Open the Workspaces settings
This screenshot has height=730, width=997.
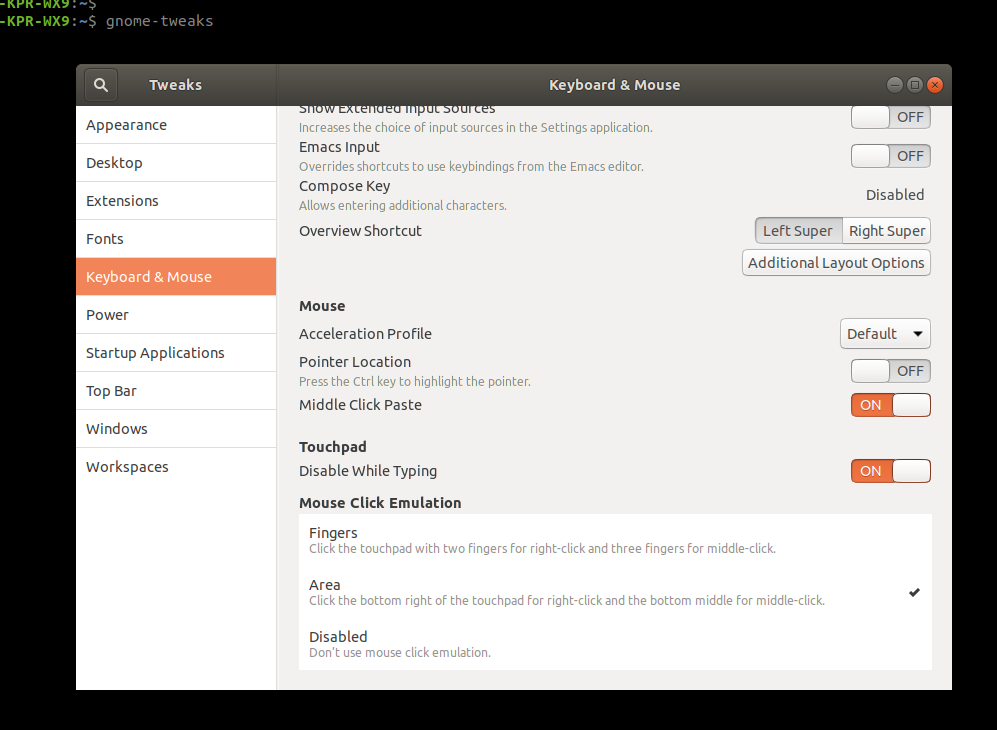pyautogui.click(x=127, y=466)
